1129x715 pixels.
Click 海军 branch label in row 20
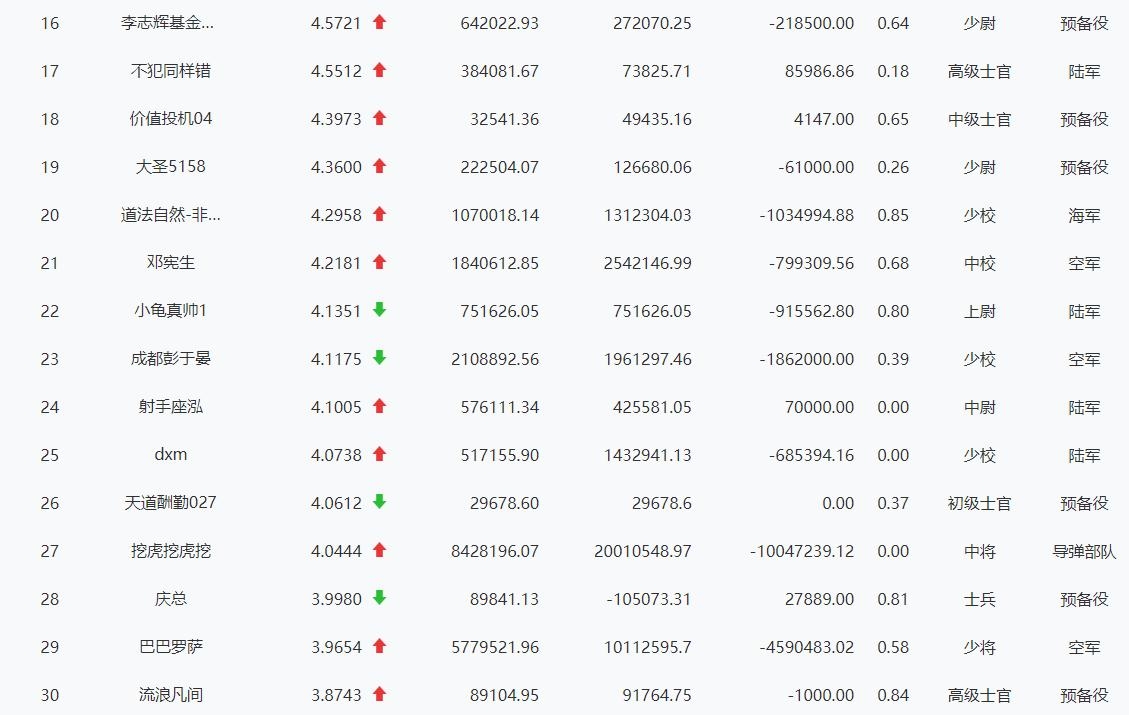pyautogui.click(x=1084, y=215)
